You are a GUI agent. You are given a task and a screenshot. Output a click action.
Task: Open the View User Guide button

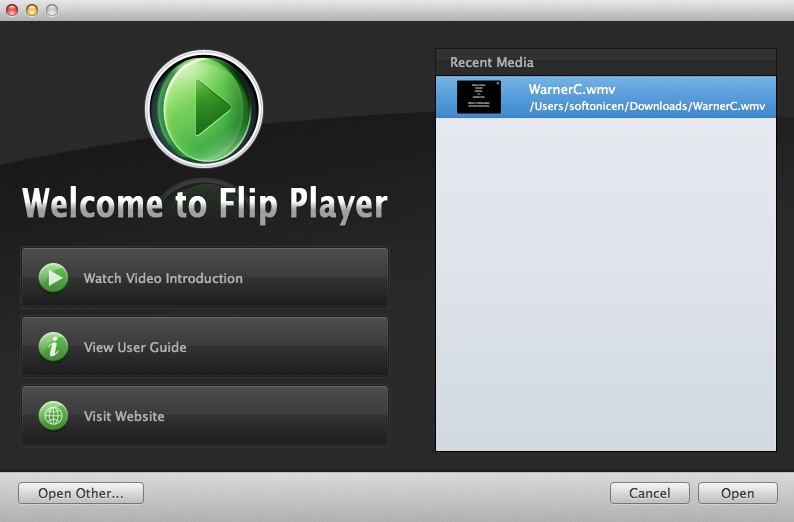pyautogui.click(x=205, y=347)
